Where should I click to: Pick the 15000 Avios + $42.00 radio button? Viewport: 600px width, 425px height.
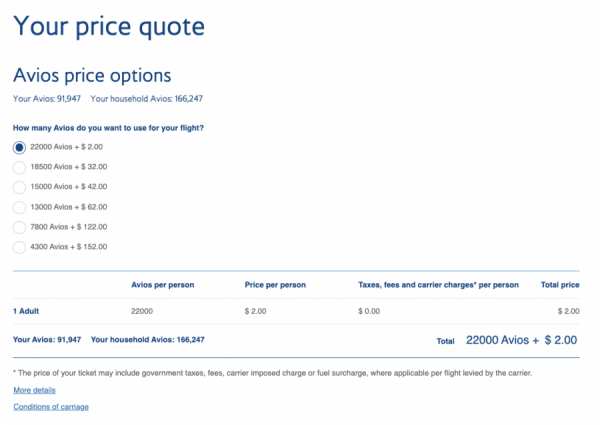point(19,187)
